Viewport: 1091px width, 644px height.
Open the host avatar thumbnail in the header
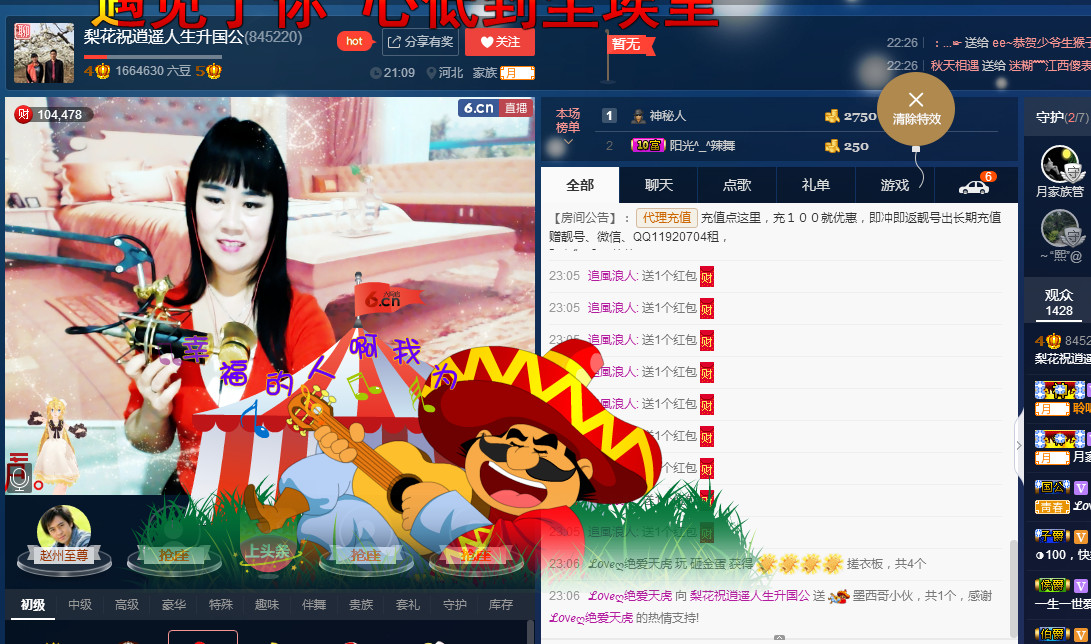(44, 53)
